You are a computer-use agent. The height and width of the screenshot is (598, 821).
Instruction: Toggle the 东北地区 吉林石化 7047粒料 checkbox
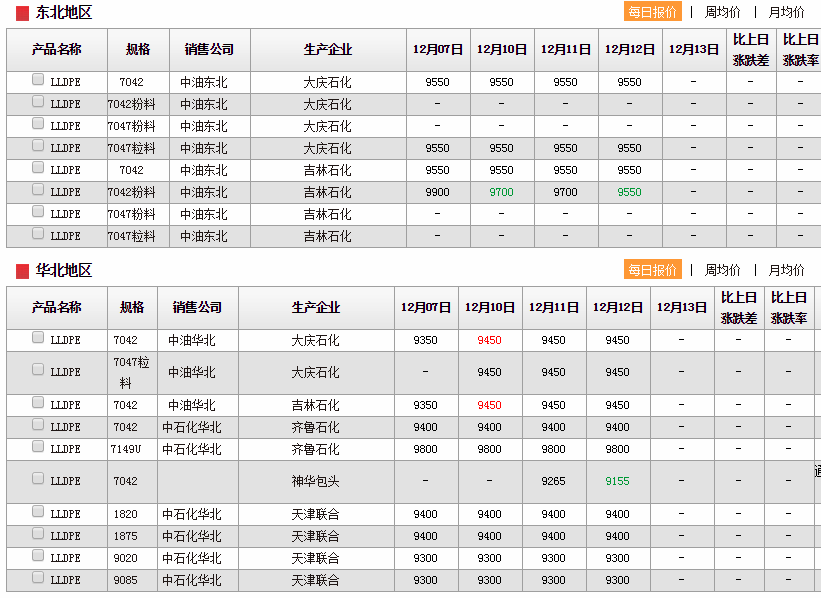tap(38, 234)
